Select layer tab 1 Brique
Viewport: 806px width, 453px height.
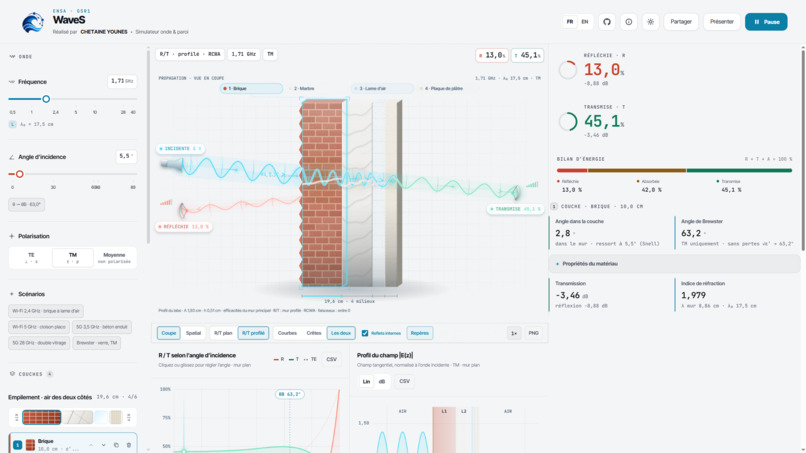point(251,88)
